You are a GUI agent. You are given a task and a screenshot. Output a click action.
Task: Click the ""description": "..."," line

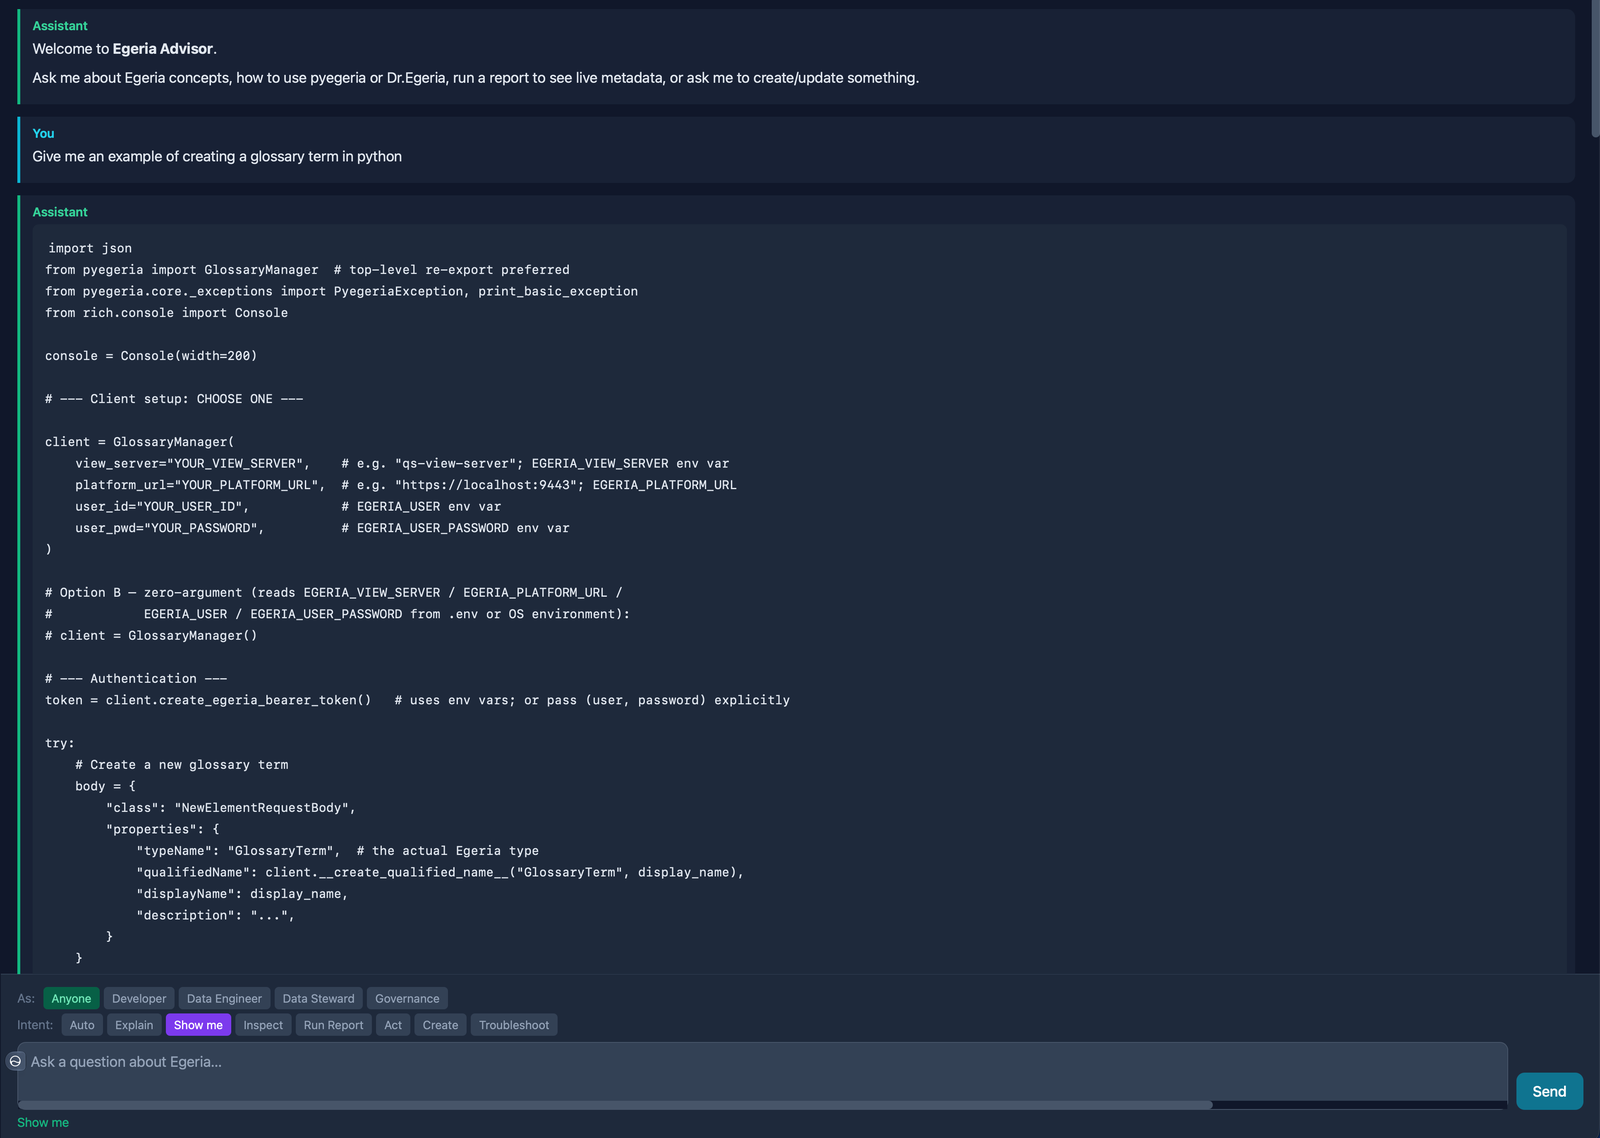pos(215,915)
